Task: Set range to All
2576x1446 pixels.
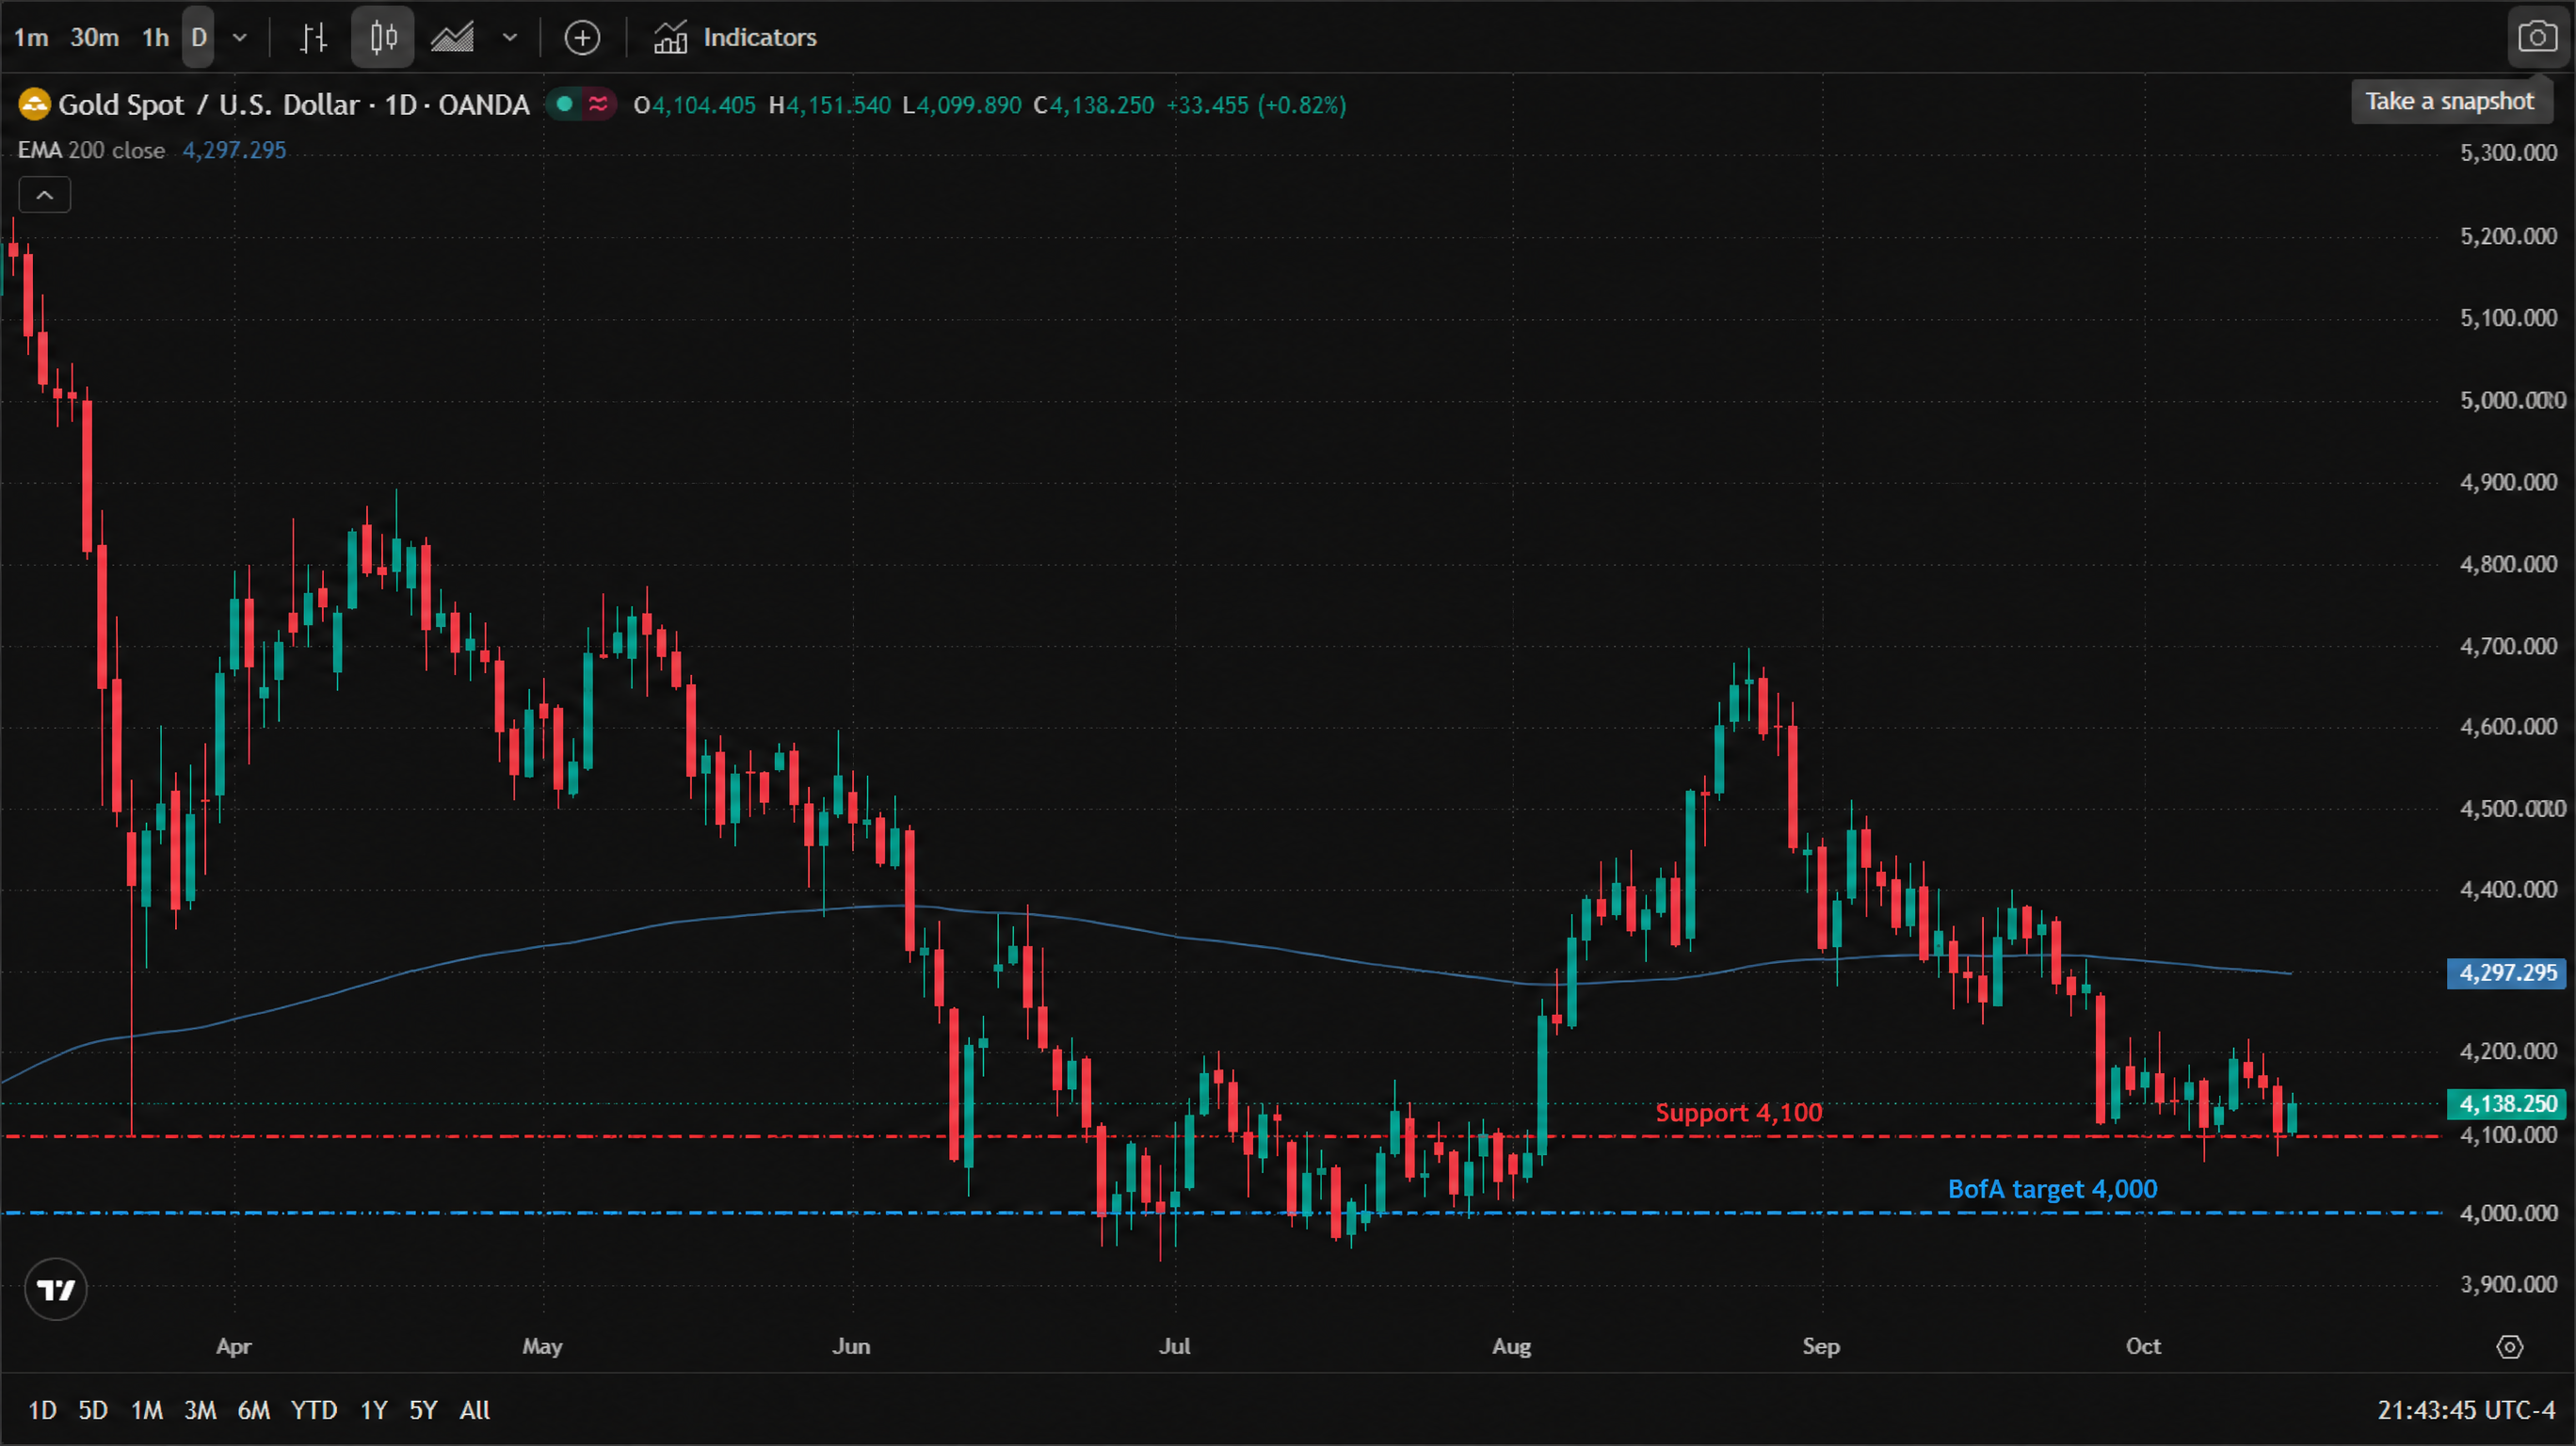Action: click(x=475, y=1411)
